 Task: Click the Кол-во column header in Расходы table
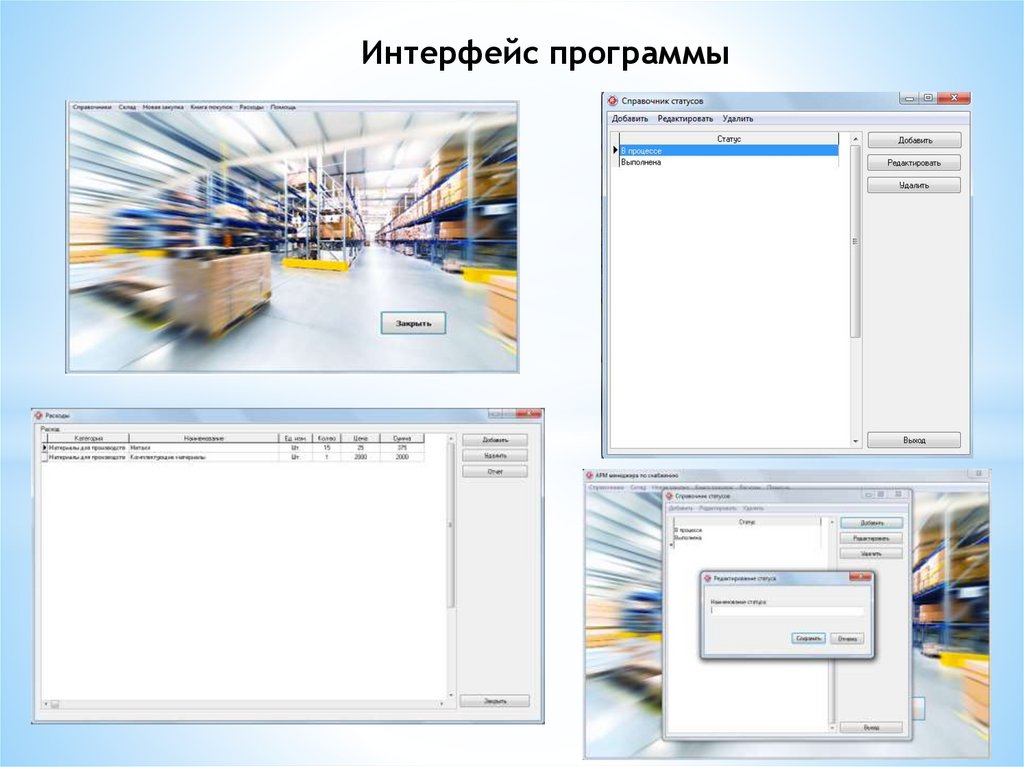click(x=327, y=438)
